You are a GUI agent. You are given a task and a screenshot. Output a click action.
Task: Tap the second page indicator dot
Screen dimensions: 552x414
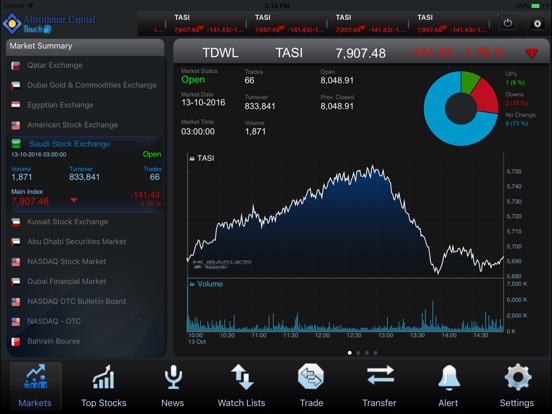point(358,352)
